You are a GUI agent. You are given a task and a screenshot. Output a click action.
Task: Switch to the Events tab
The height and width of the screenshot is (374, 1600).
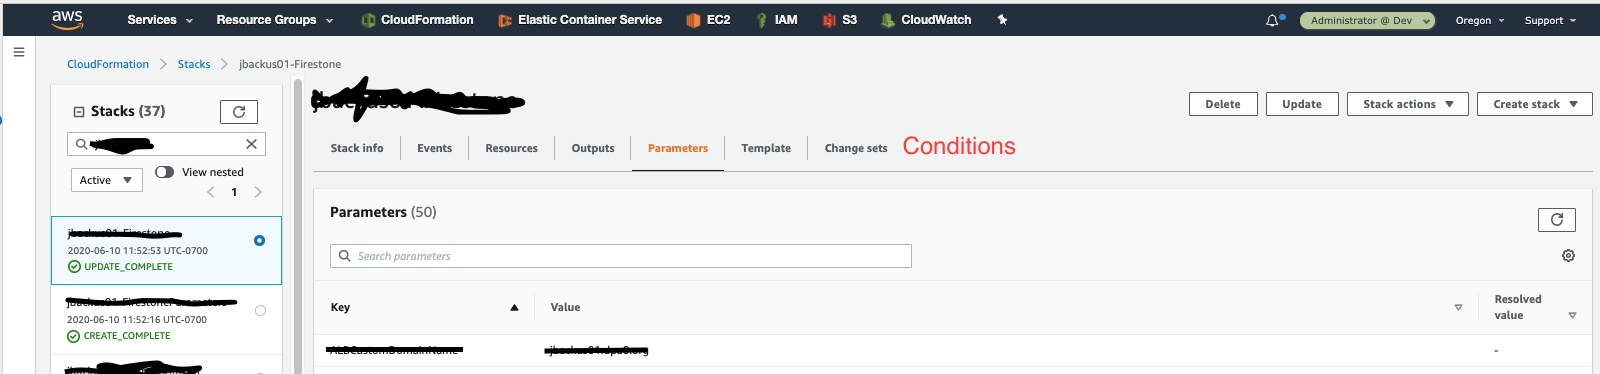(434, 148)
